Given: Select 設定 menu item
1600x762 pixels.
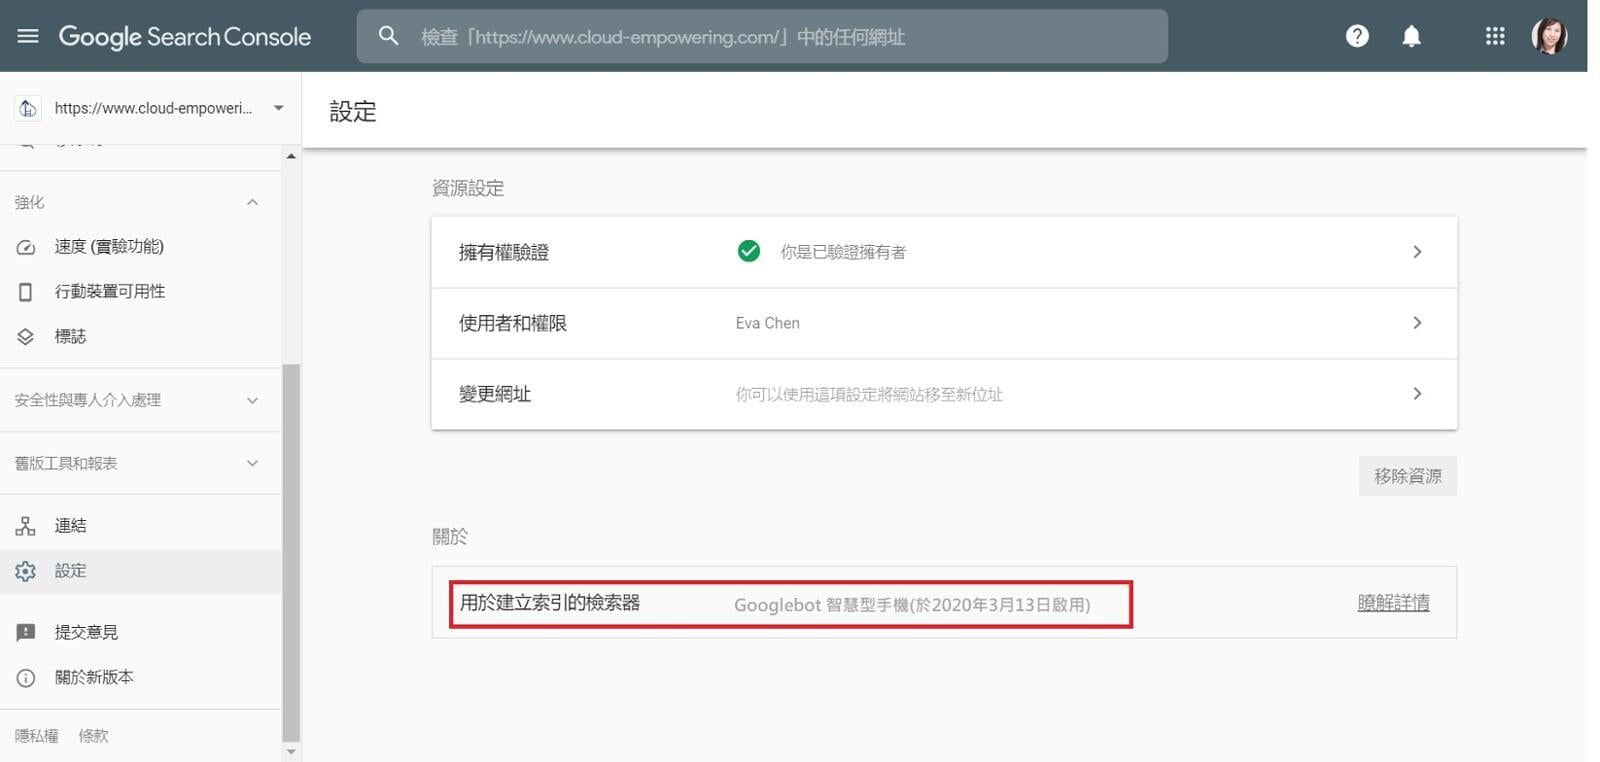Looking at the screenshot, I should pos(140,571).
